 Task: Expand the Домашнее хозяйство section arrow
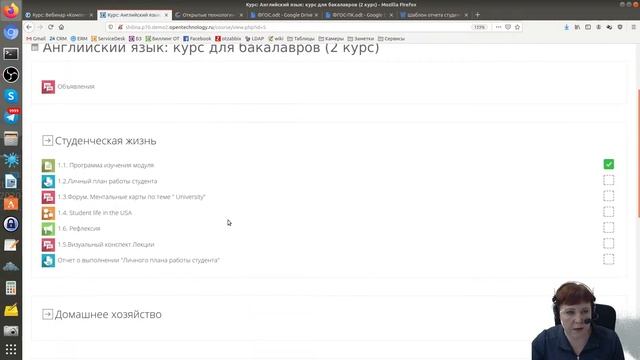(47, 314)
